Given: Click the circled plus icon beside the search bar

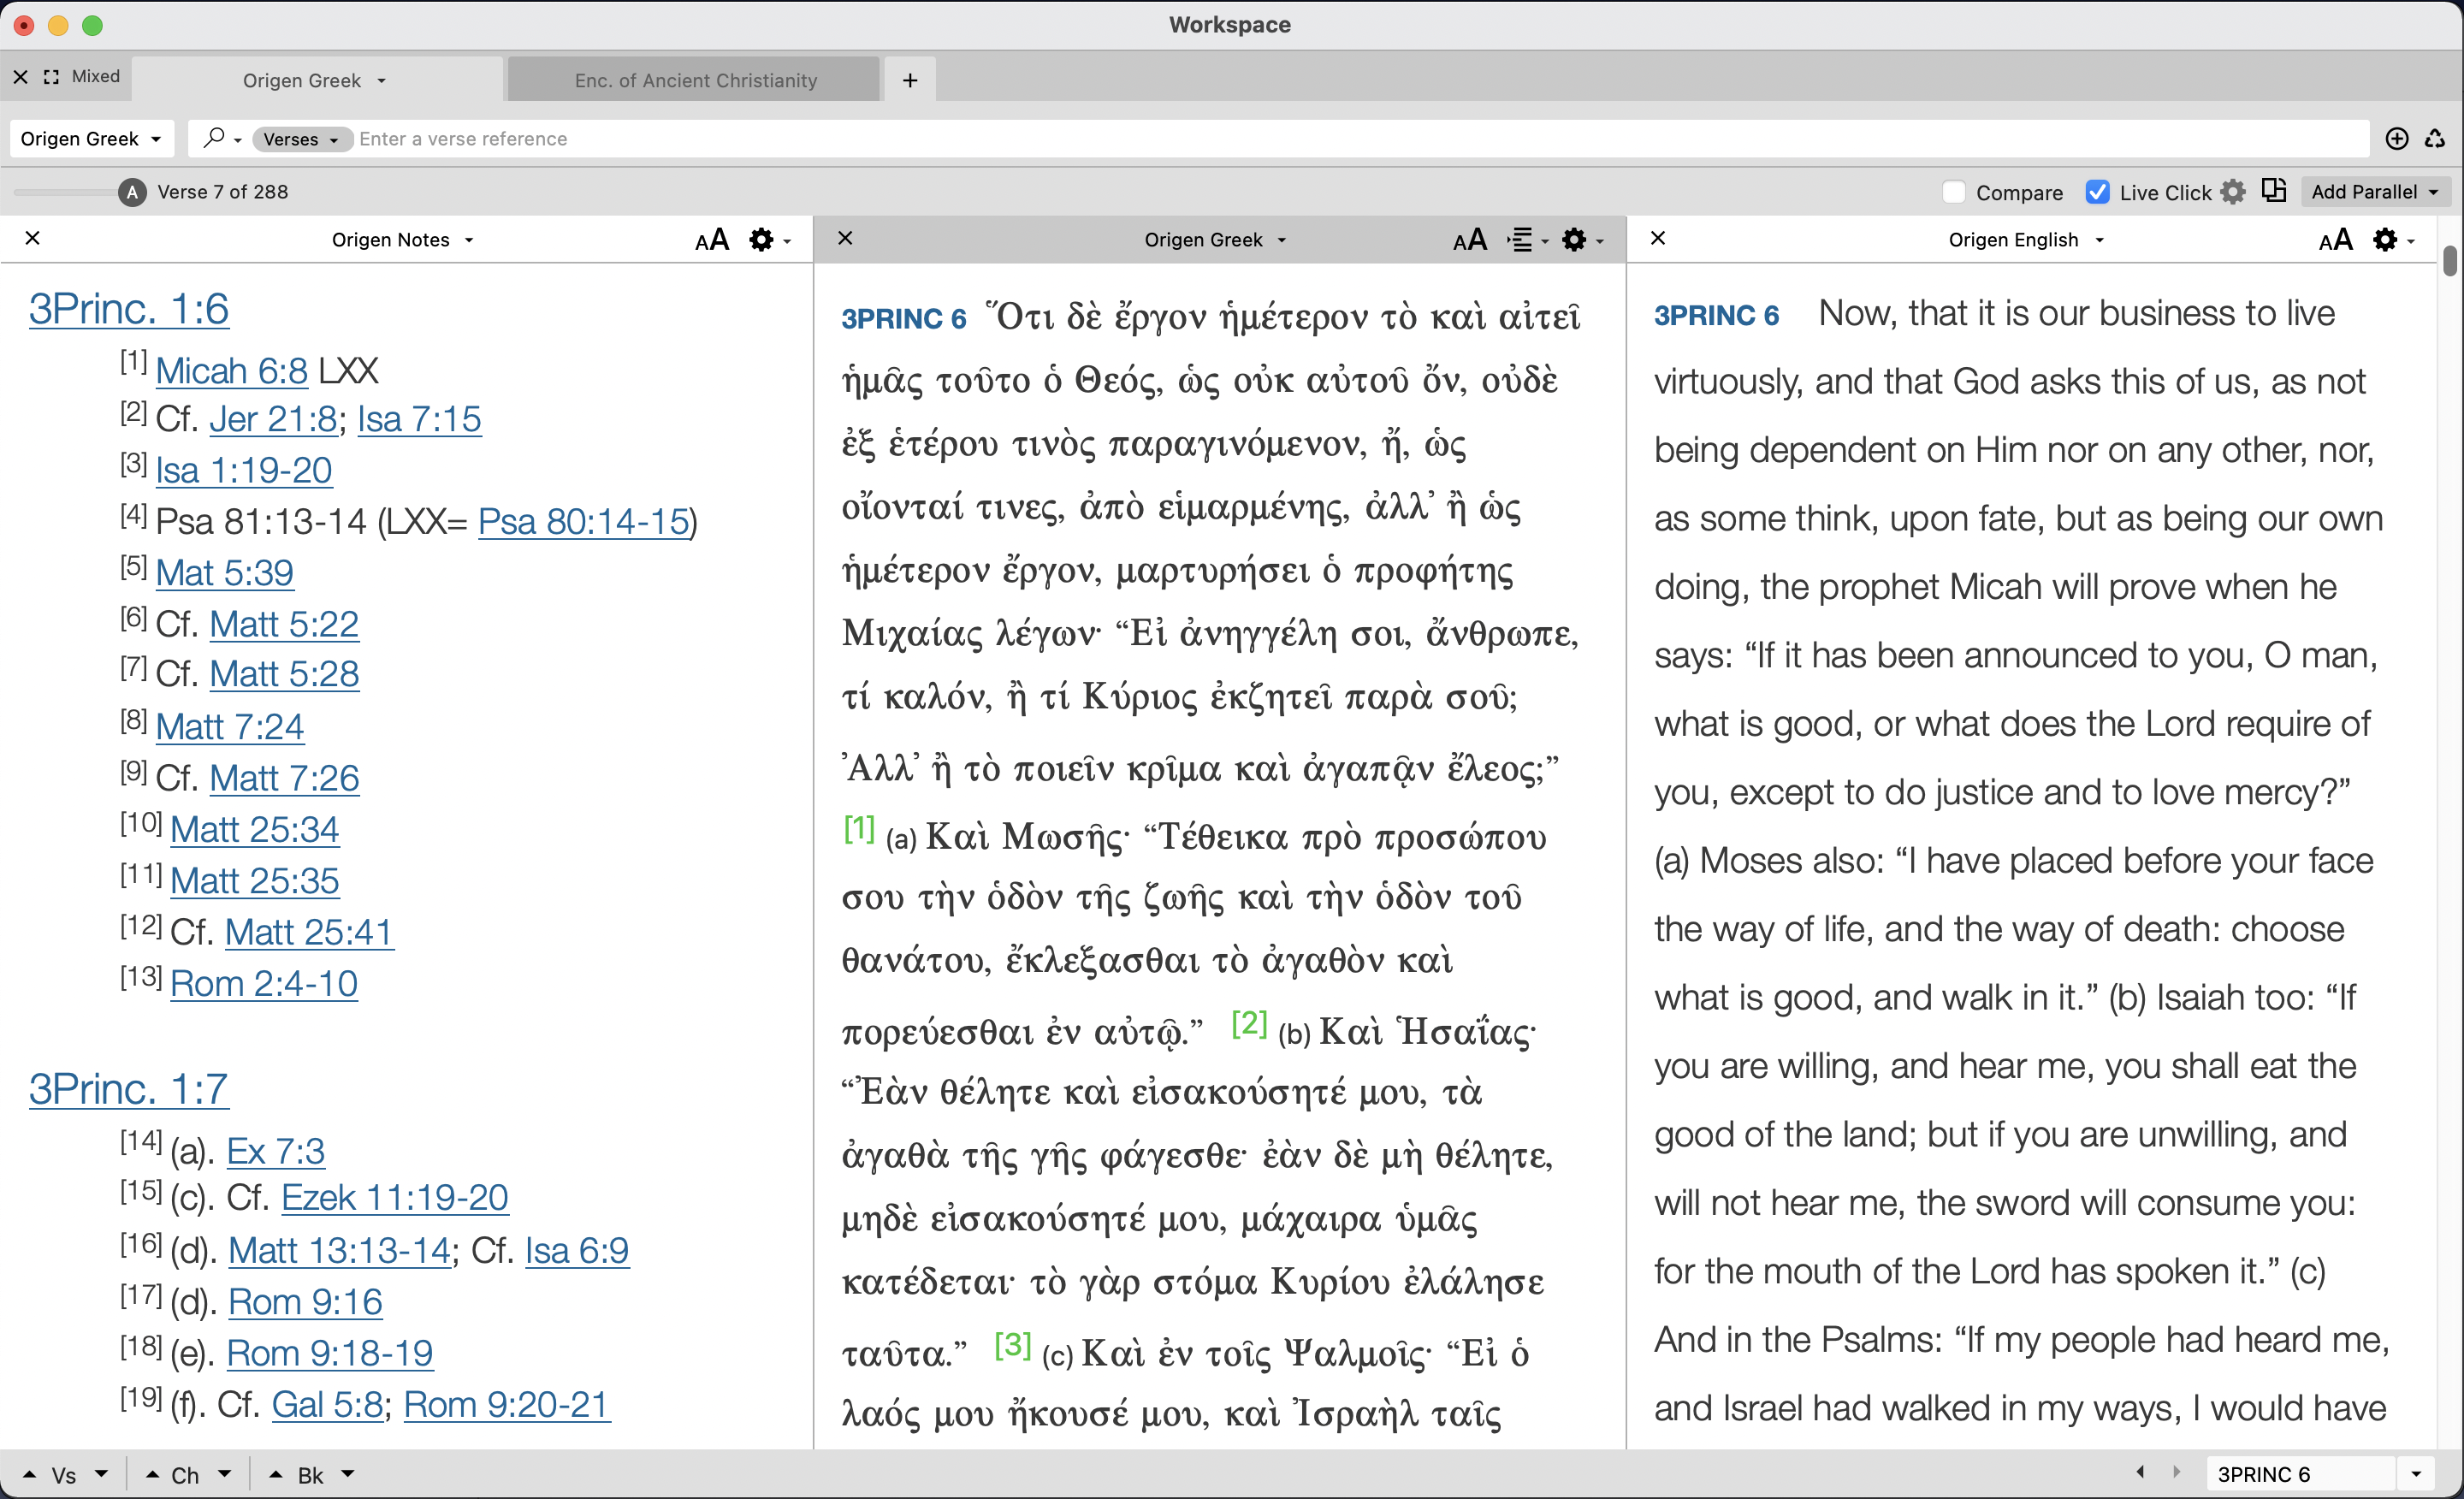Looking at the screenshot, I should tap(2396, 139).
